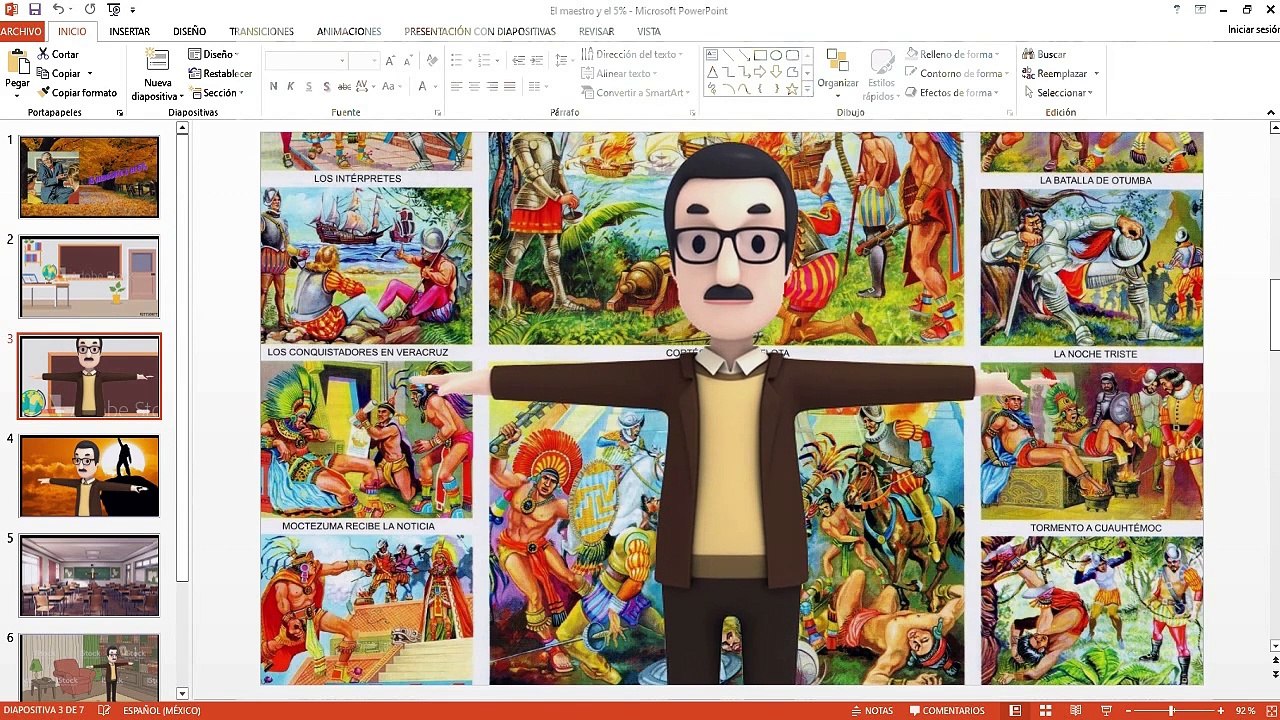Switch to slide sorter view
Screen dimensions: 1280x720
[1045, 711]
